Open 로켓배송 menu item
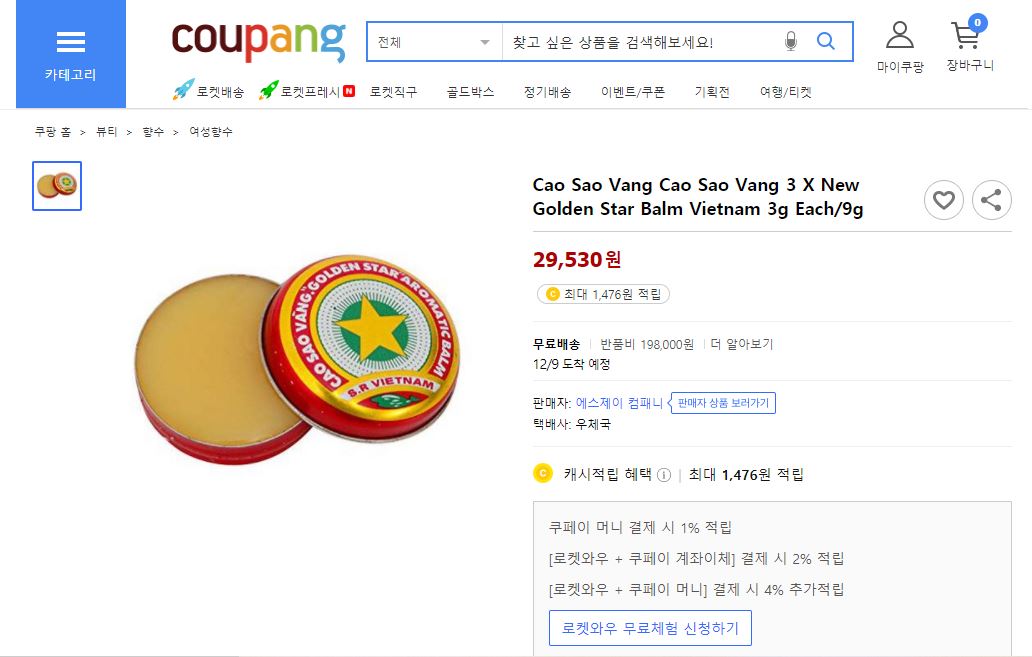Image resolution: width=1032 pixels, height=657 pixels. [209, 91]
